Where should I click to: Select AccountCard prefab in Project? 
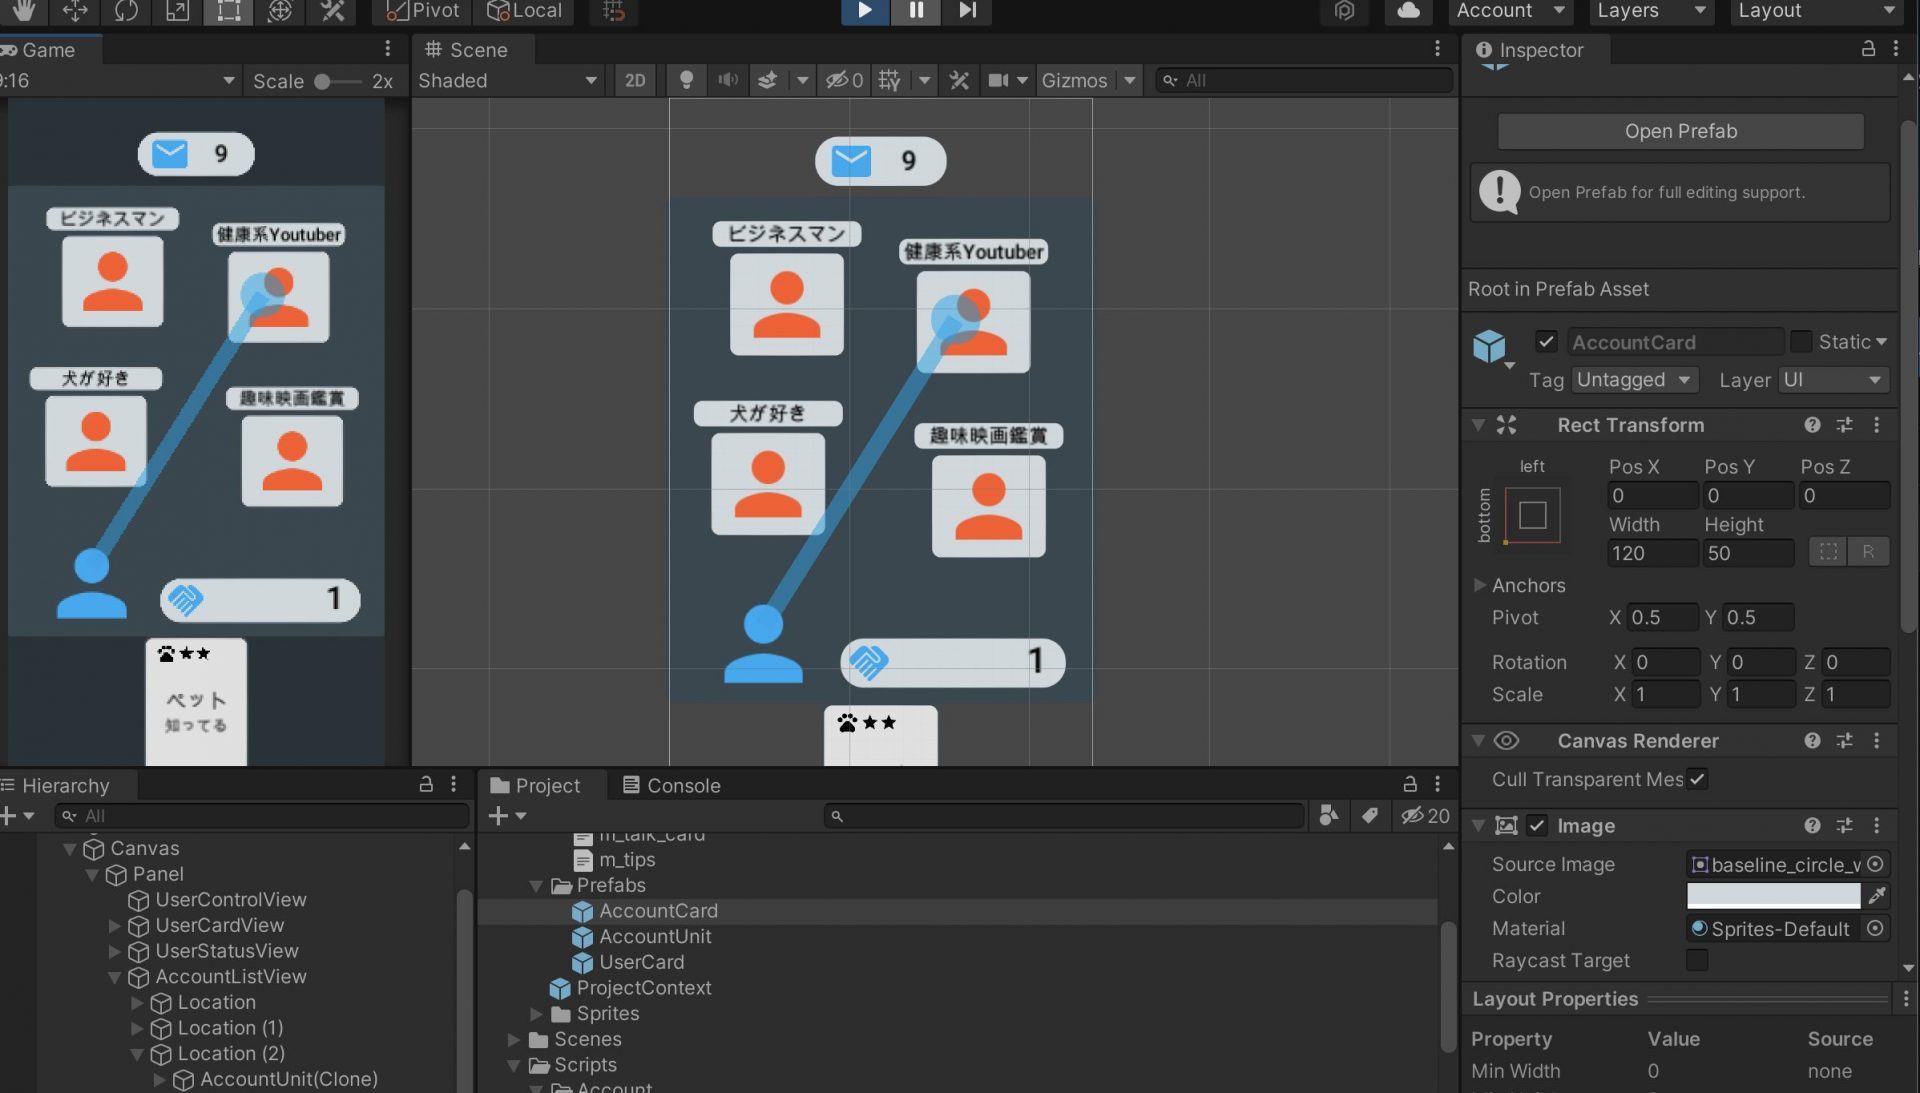[x=658, y=911]
